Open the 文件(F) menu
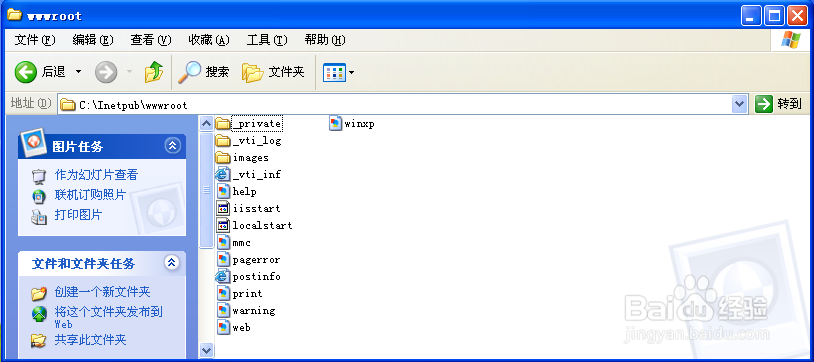The width and height of the screenshot is (814, 362). 35,40
